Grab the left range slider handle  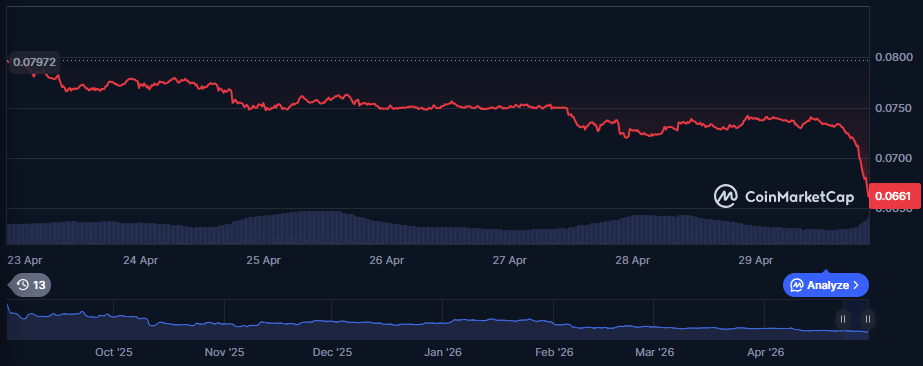tap(843, 320)
